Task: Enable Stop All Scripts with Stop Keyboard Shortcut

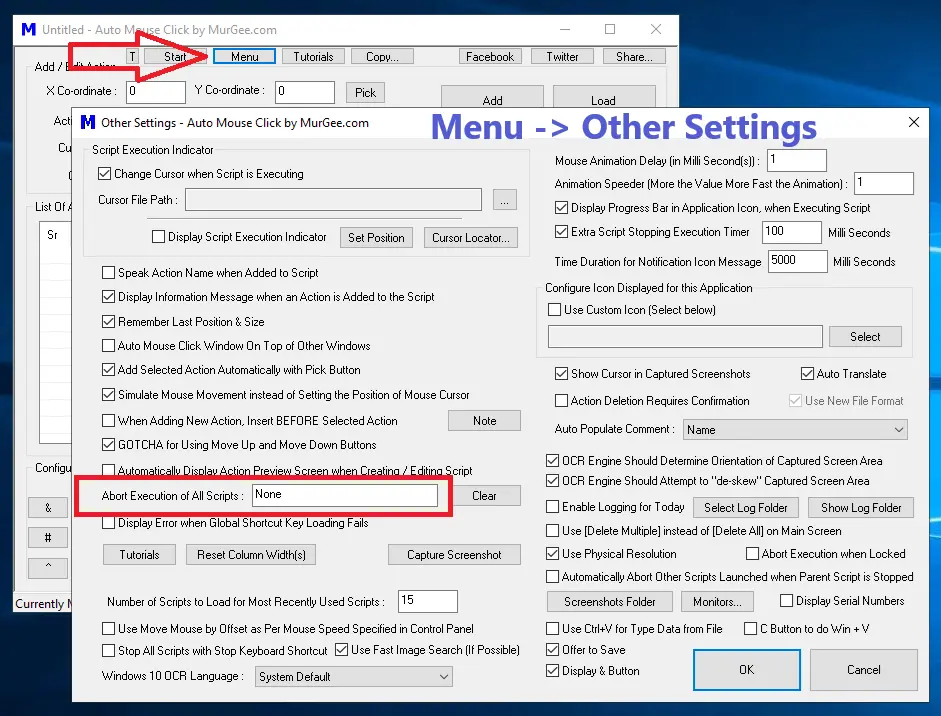Action: click(109, 651)
